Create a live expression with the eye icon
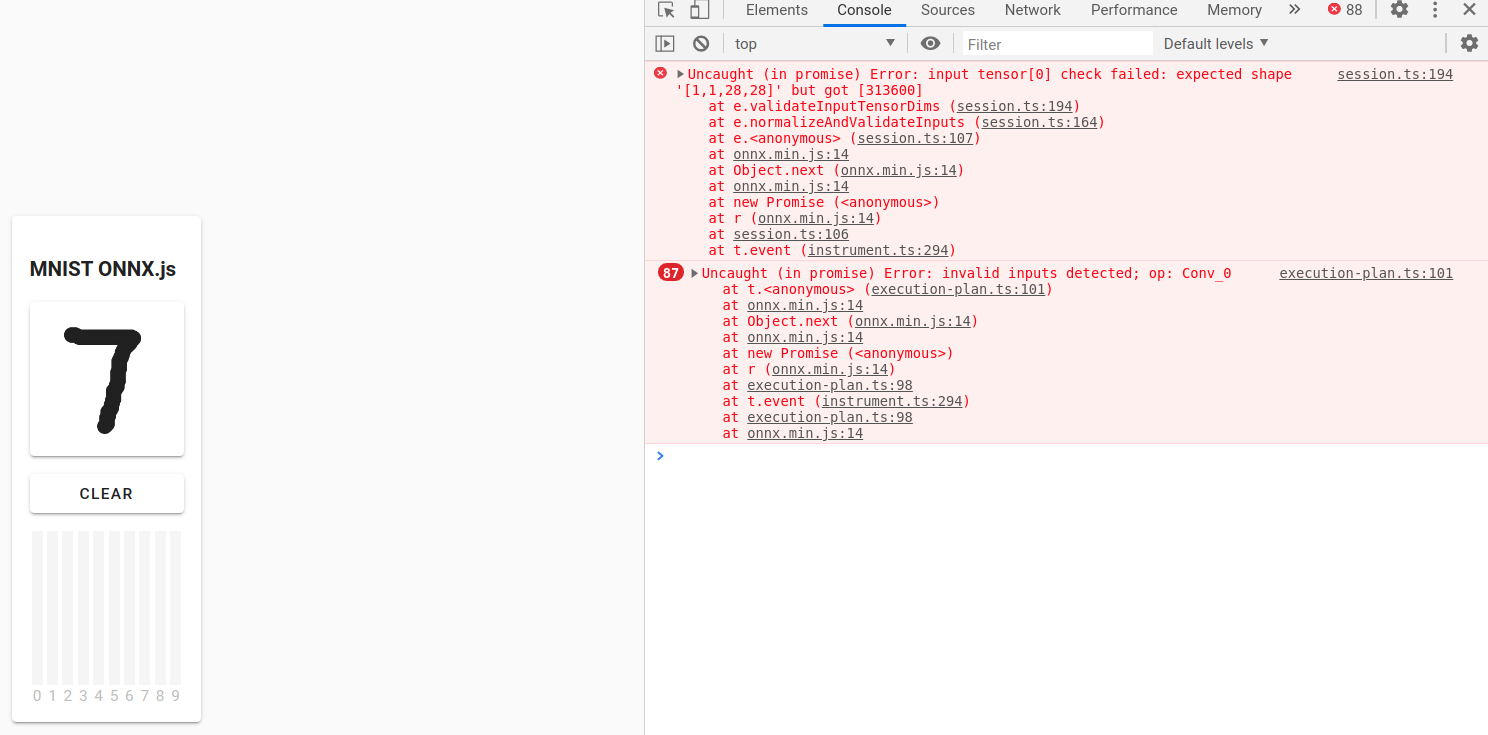Screen dimensions: 1488x735 930,43
